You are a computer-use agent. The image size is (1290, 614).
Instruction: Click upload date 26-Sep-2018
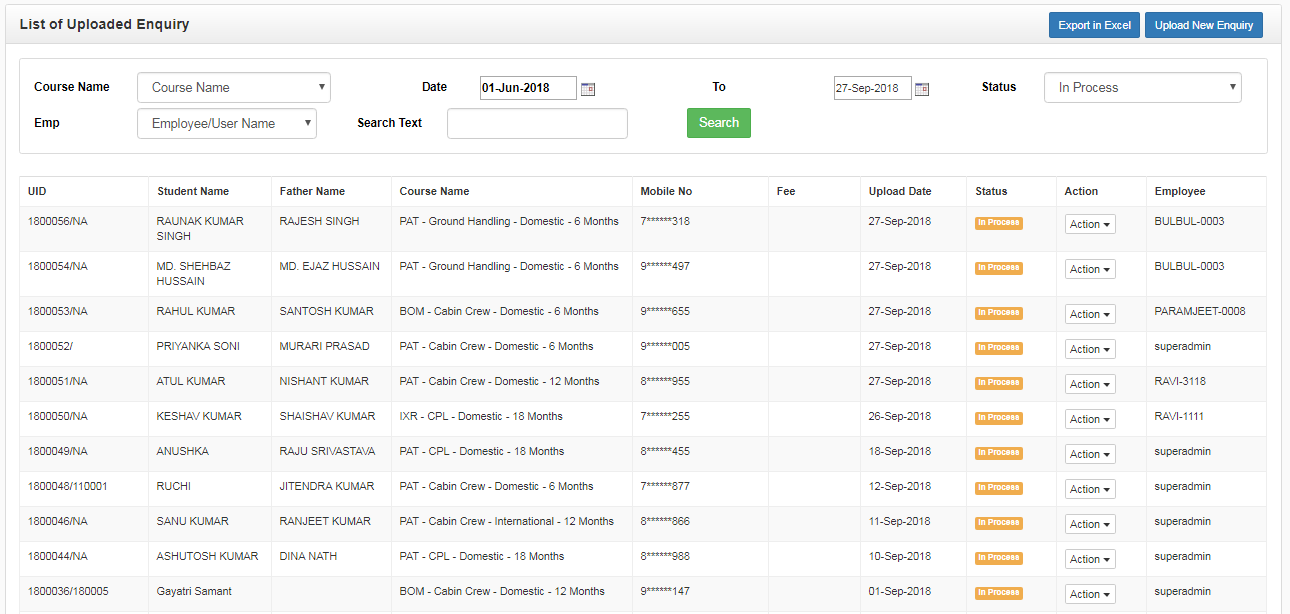tap(900, 416)
